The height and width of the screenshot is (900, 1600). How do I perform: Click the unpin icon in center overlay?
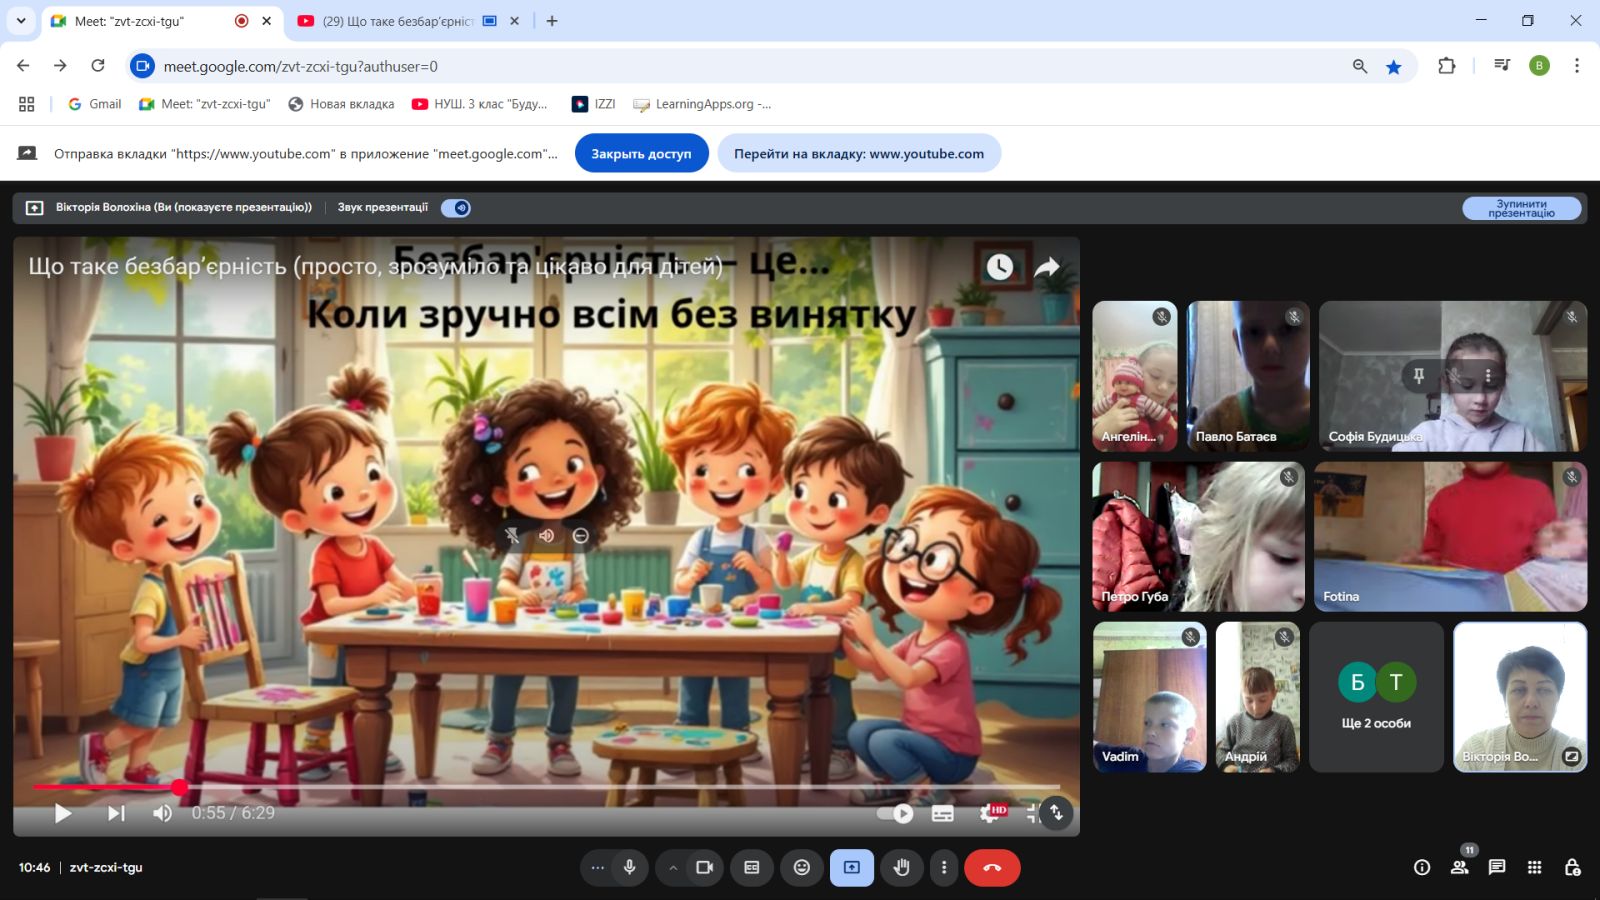(x=512, y=536)
